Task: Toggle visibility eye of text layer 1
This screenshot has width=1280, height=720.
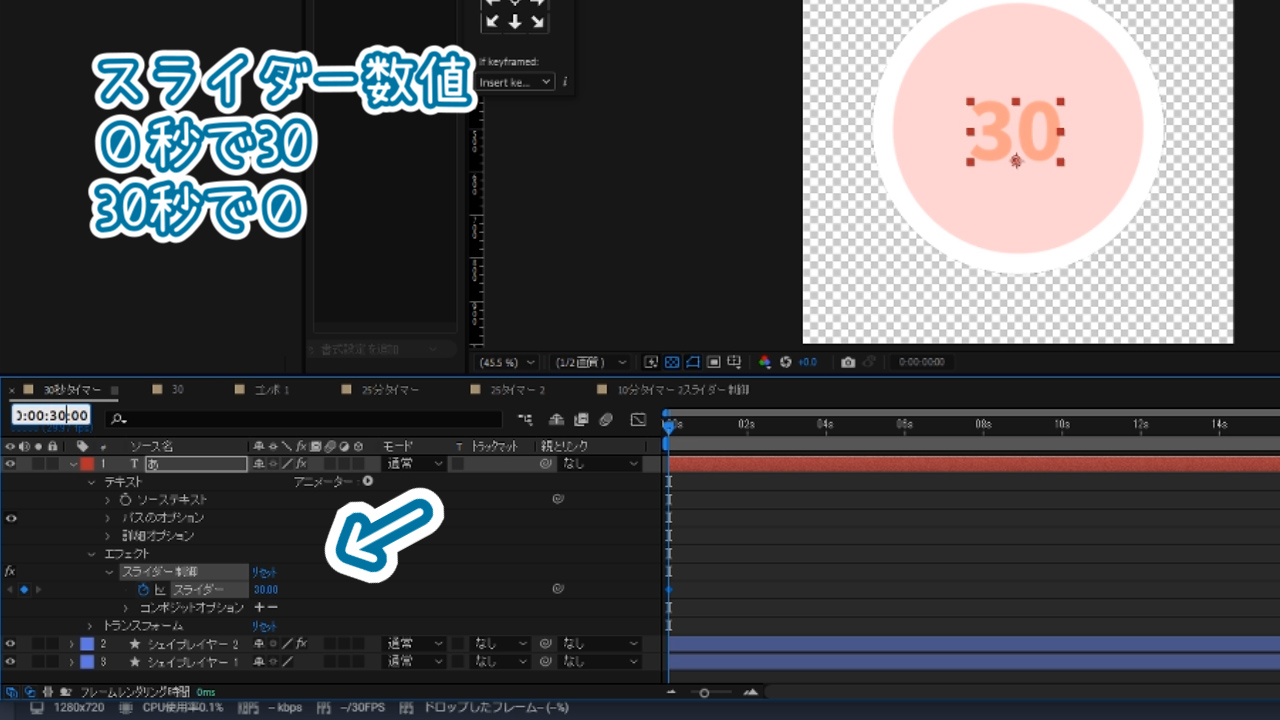Action: (11, 464)
